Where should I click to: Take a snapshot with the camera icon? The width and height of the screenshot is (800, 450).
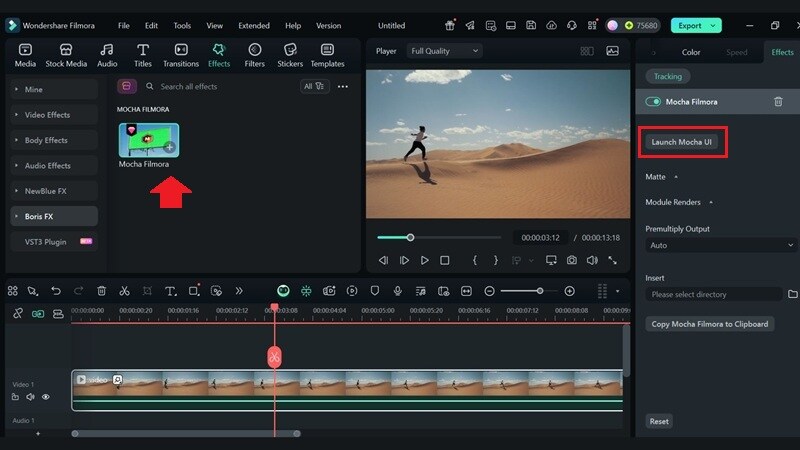coord(571,260)
